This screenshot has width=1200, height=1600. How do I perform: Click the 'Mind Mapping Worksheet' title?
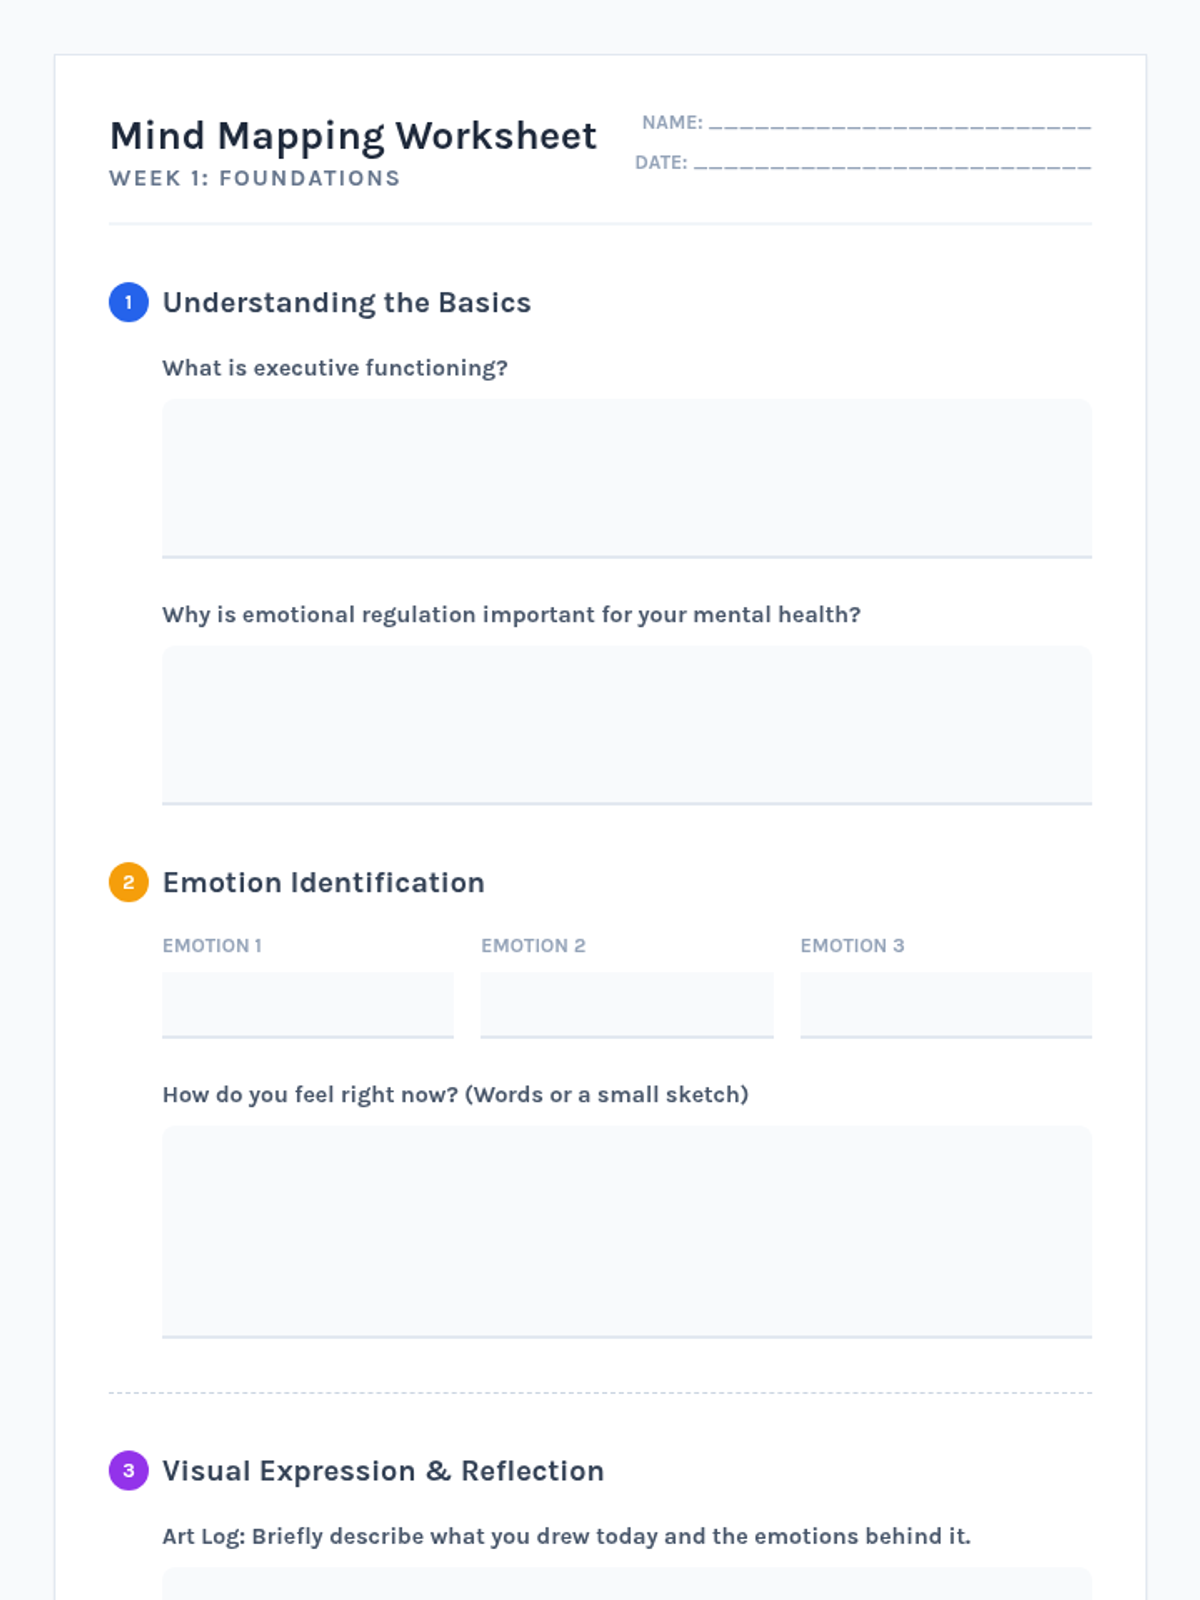coord(353,136)
